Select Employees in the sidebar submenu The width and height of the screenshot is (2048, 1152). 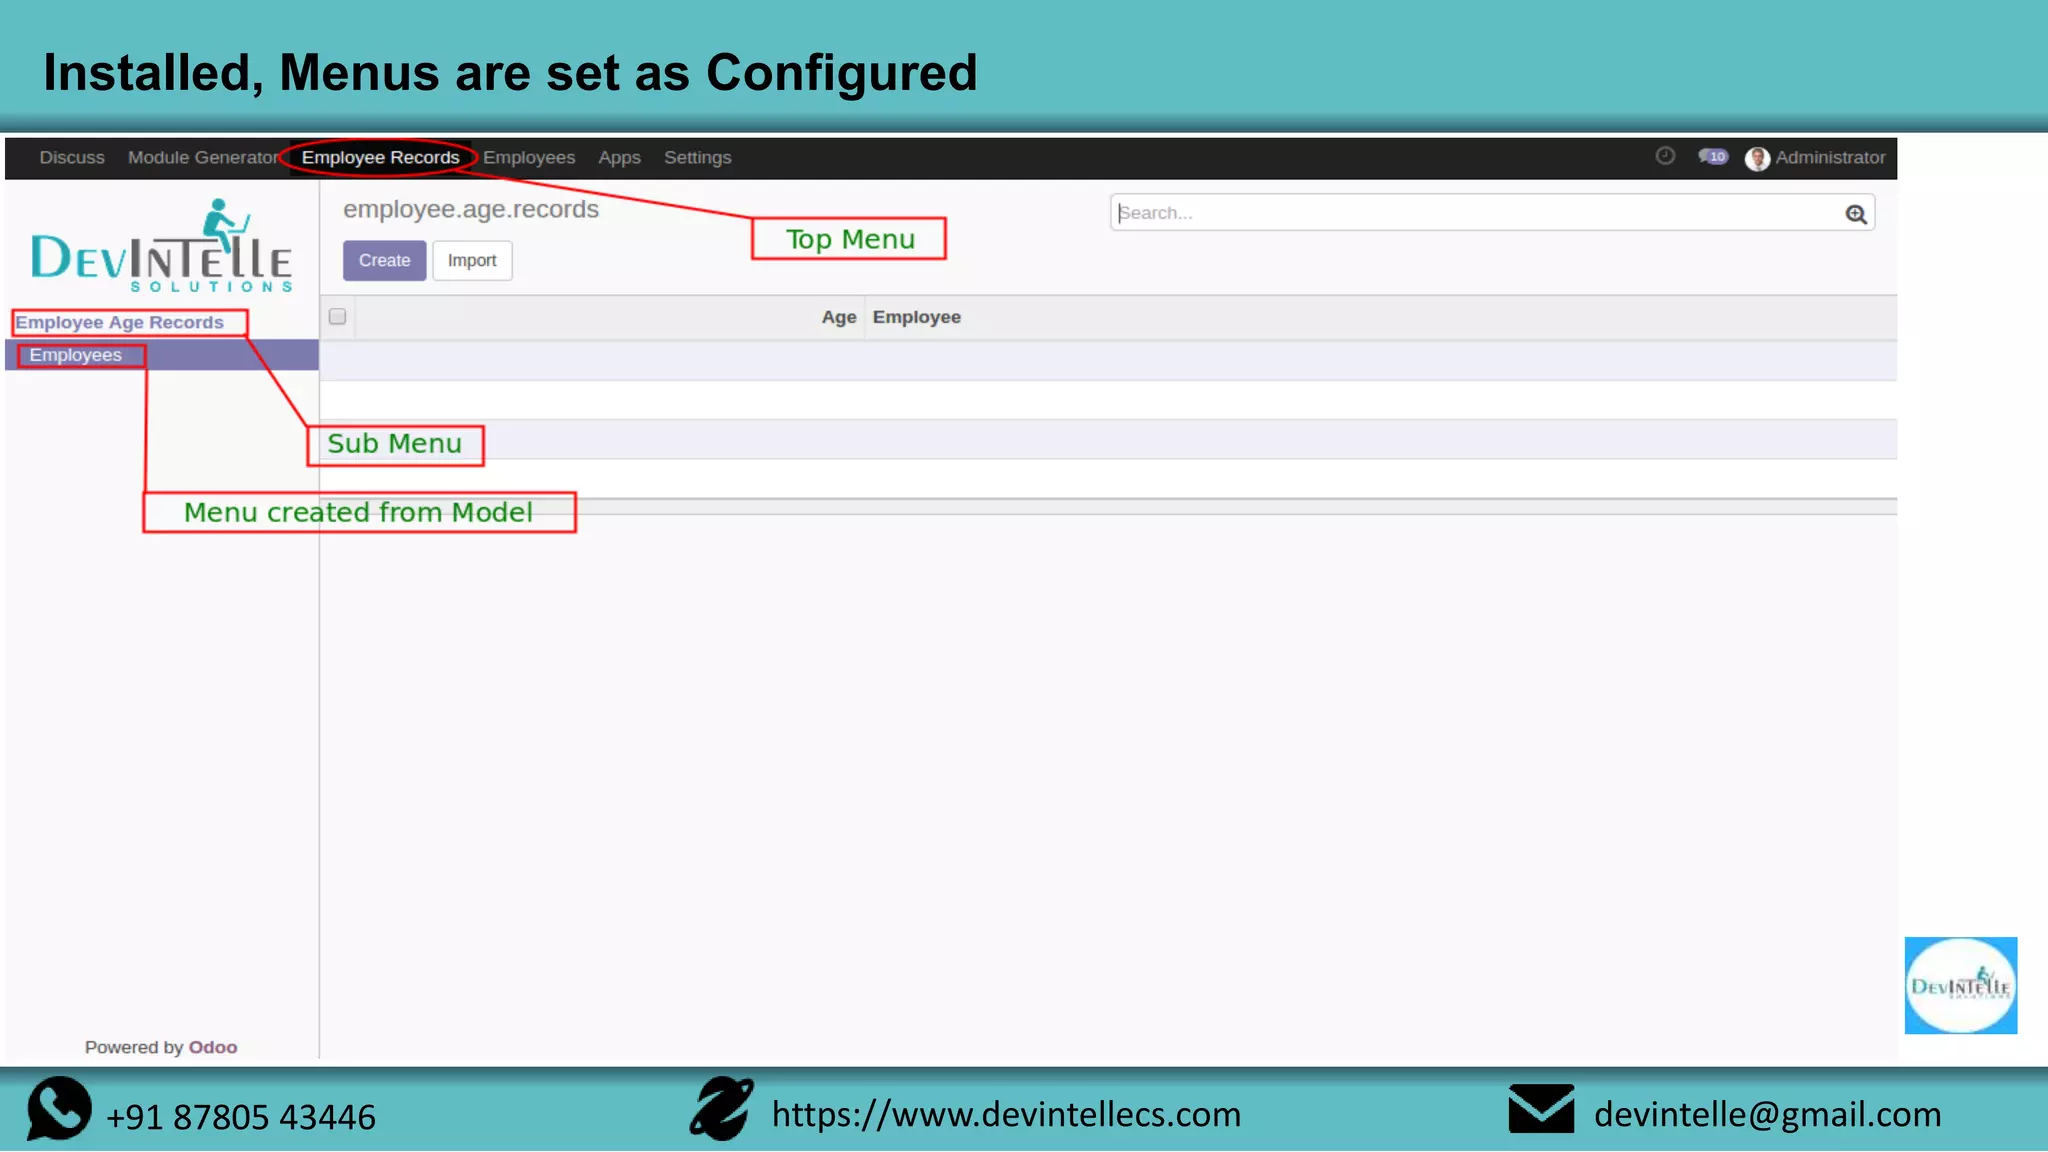coord(76,356)
